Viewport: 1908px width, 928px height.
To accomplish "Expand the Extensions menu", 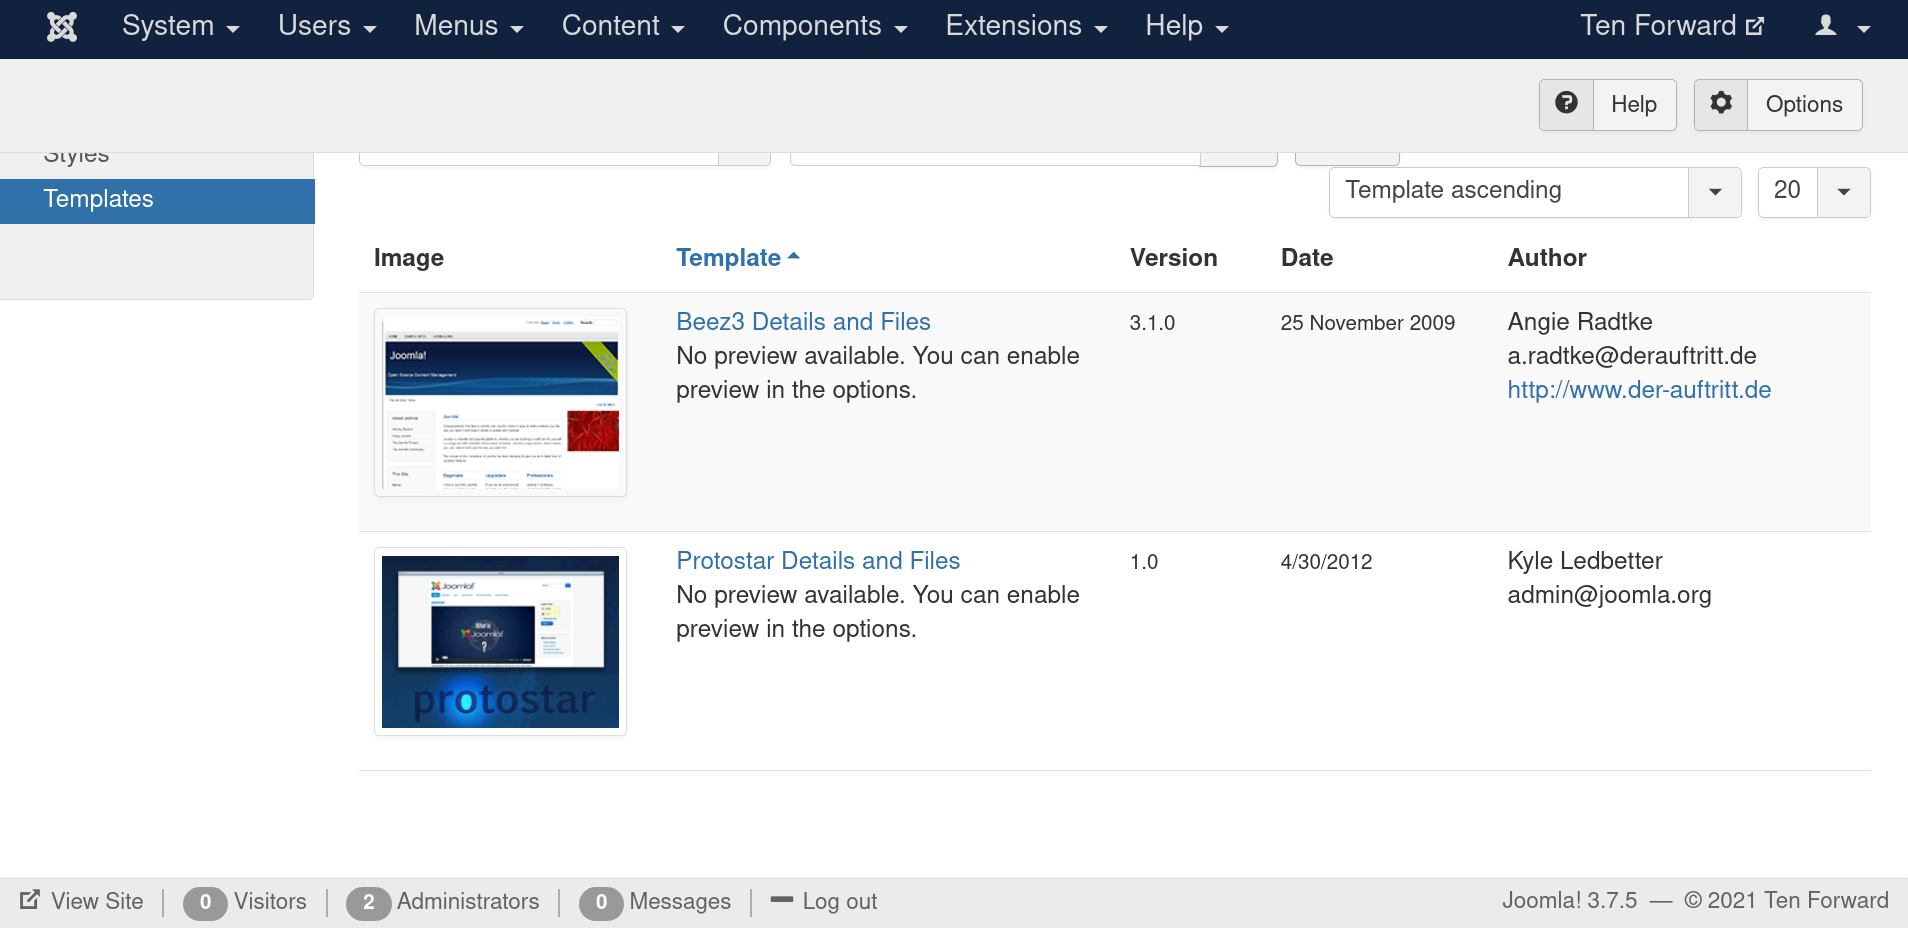I will pos(1026,27).
